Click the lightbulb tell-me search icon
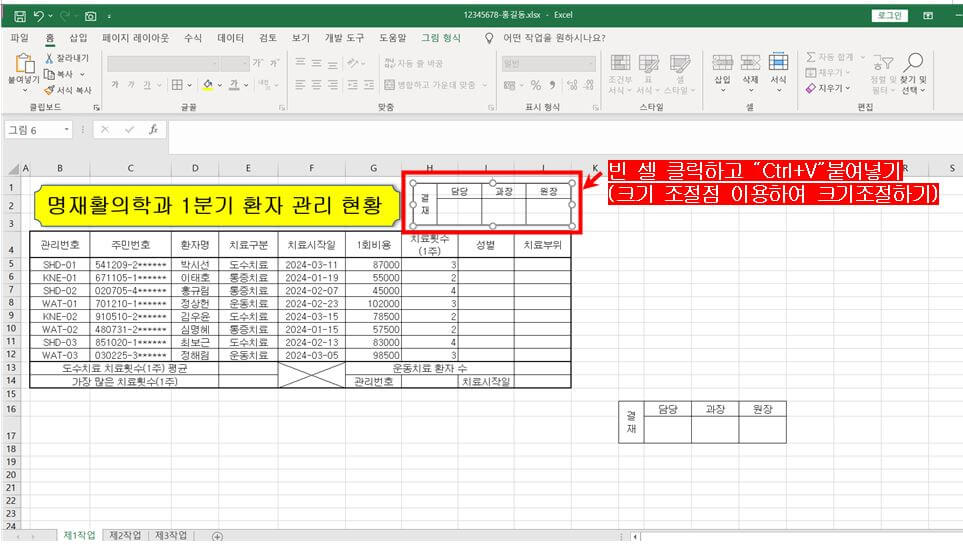963x545 pixels. point(489,39)
